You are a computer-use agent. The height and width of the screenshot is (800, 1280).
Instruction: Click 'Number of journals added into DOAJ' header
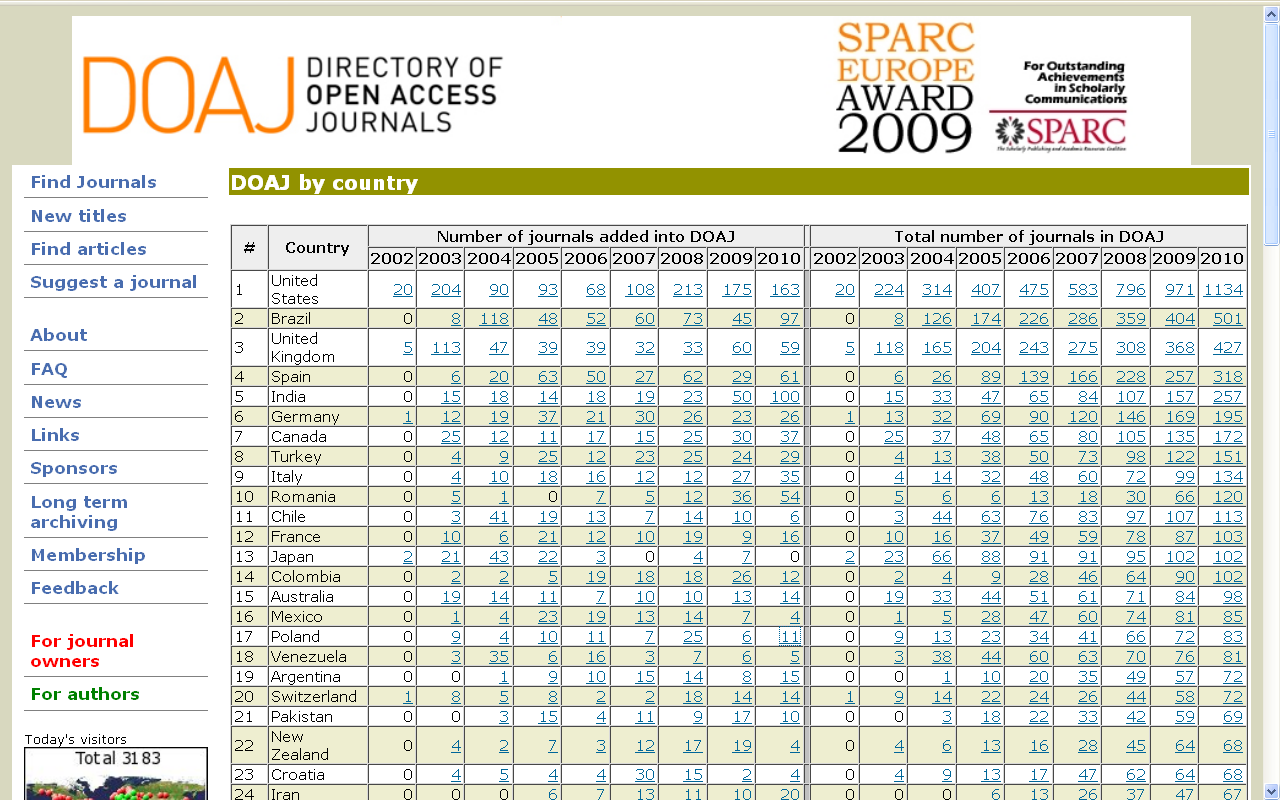tap(586, 237)
